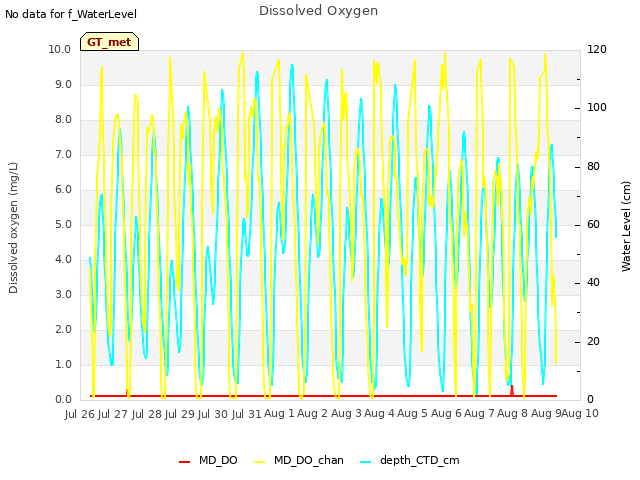Click the cyan depth_CTD_cm legend swatch
Image resolution: width=640 pixels, height=480 pixels.
tap(366, 461)
